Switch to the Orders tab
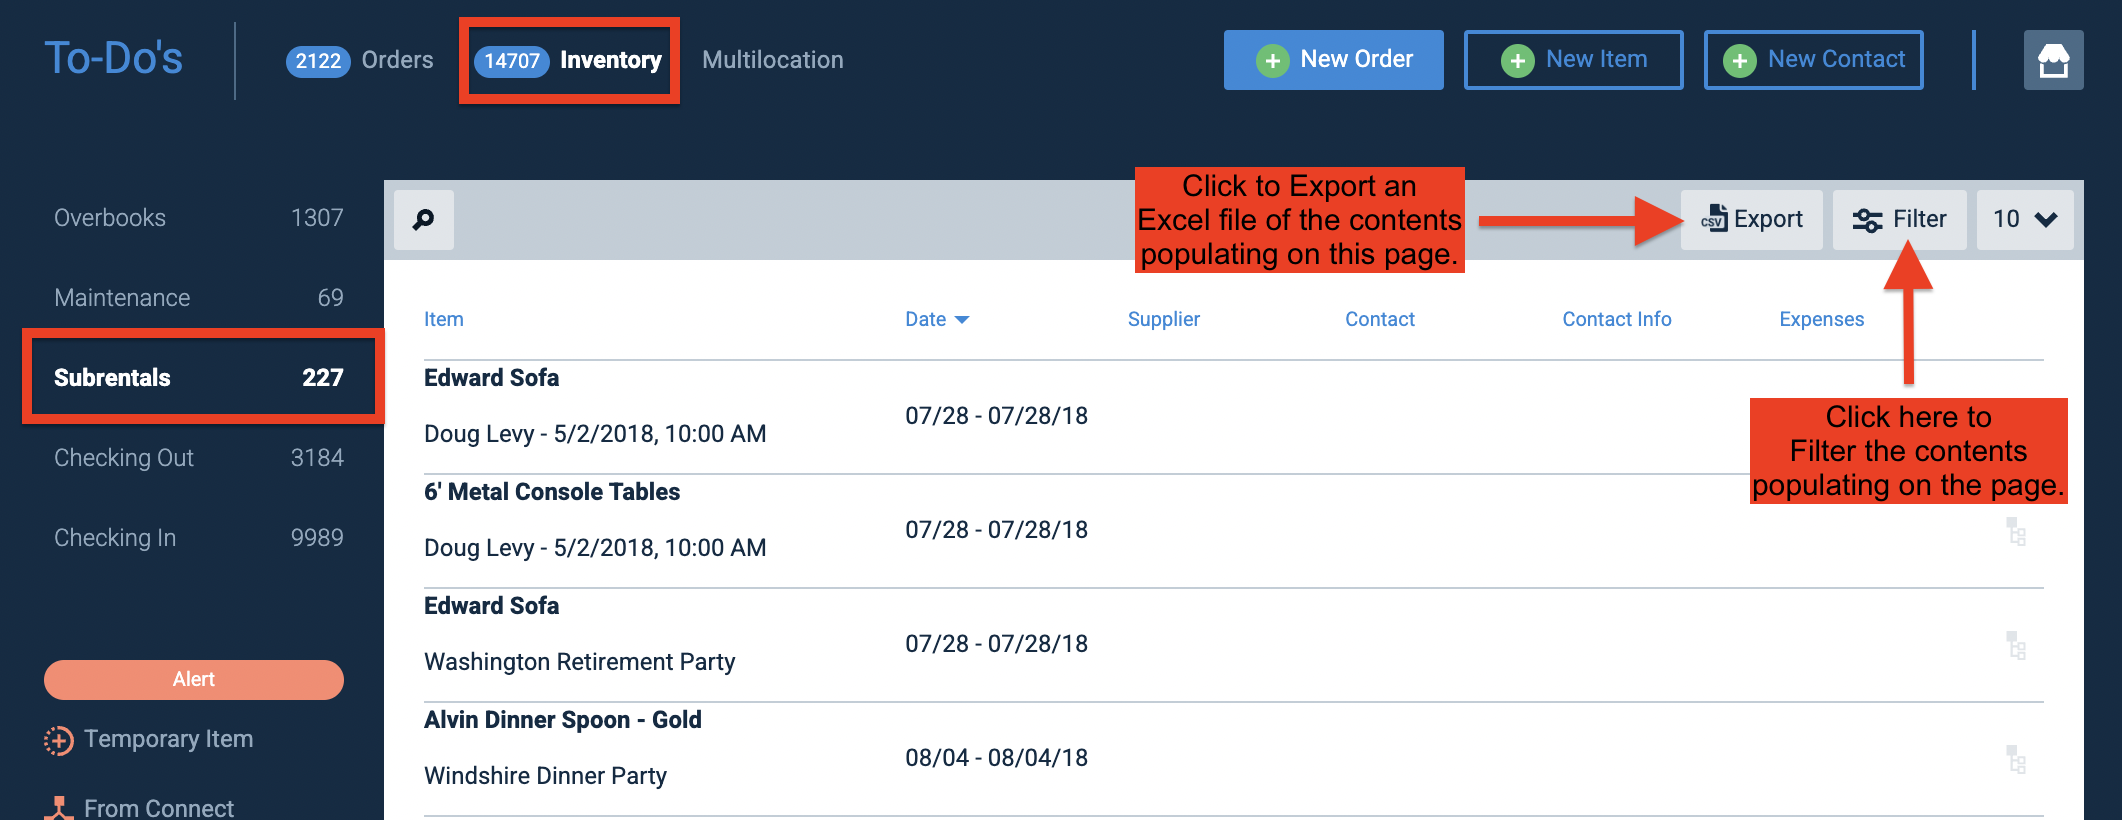Viewport: 2122px width, 820px height. click(x=360, y=60)
